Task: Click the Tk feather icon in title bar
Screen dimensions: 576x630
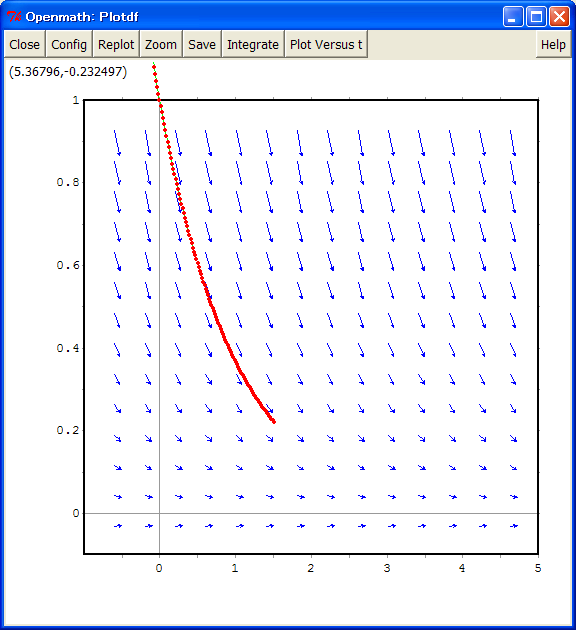Action: (14, 16)
